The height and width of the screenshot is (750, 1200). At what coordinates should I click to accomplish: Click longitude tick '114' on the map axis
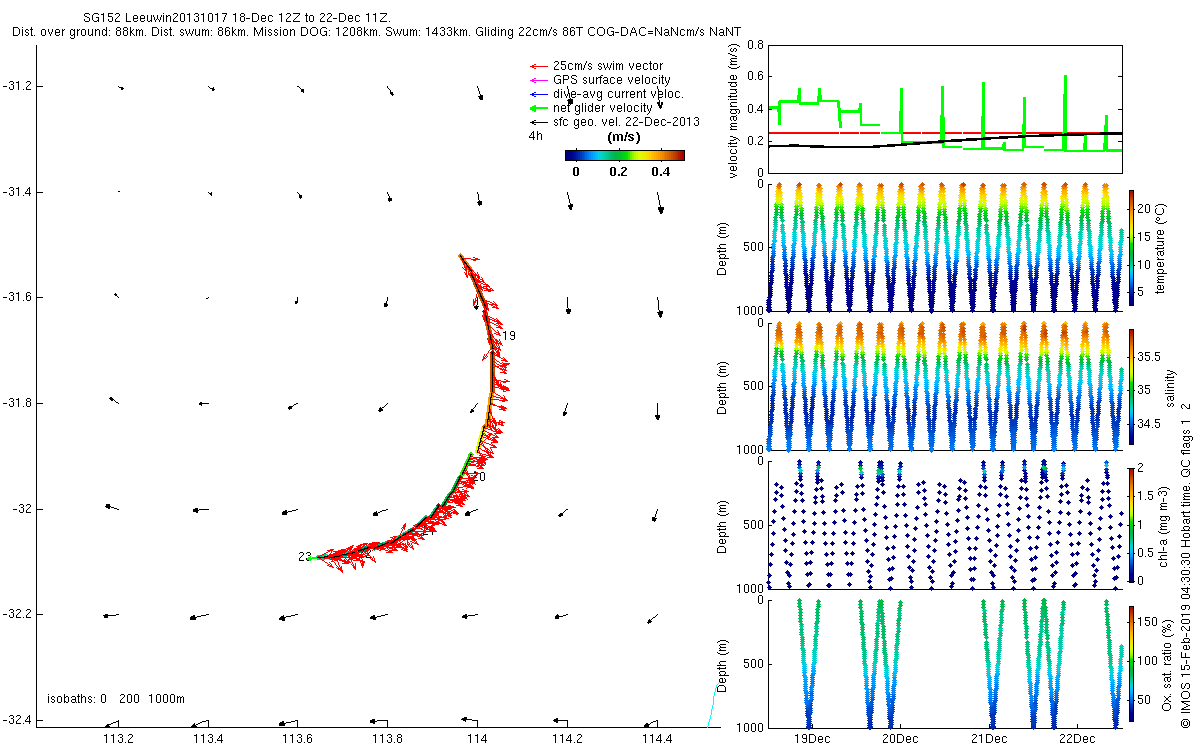click(x=477, y=739)
